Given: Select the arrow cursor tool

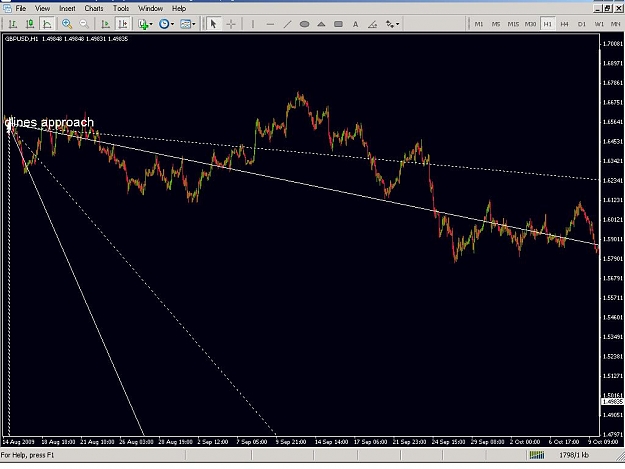Looking at the screenshot, I should point(213,24).
